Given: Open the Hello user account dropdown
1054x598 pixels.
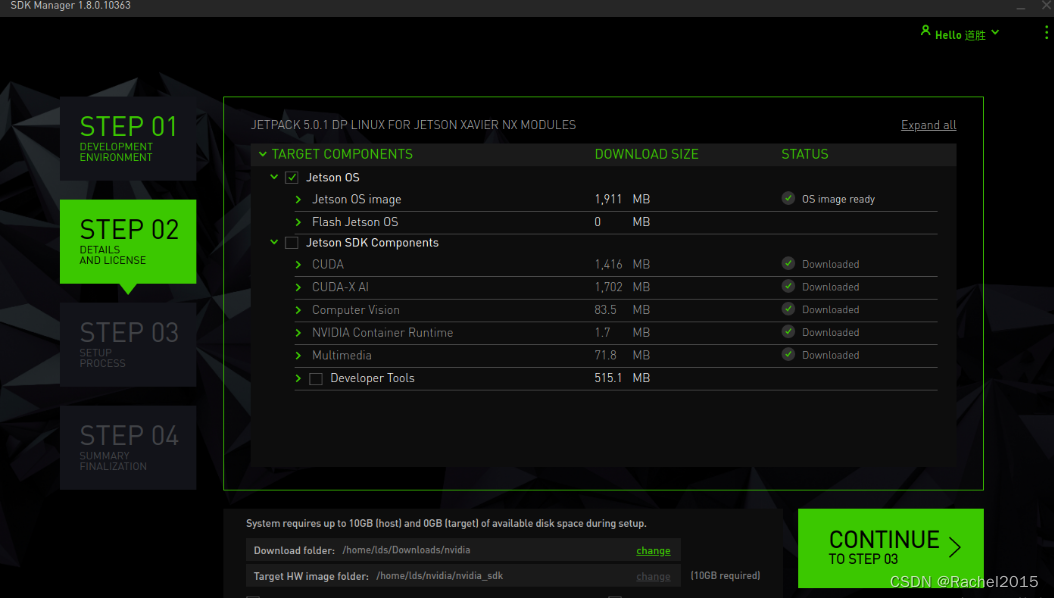Looking at the screenshot, I should (x=961, y=34).
